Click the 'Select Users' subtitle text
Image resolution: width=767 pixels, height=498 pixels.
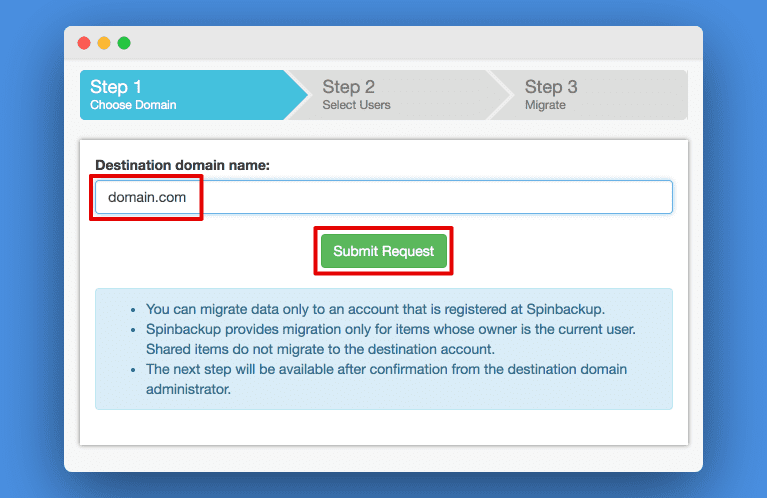click(356, 105)
